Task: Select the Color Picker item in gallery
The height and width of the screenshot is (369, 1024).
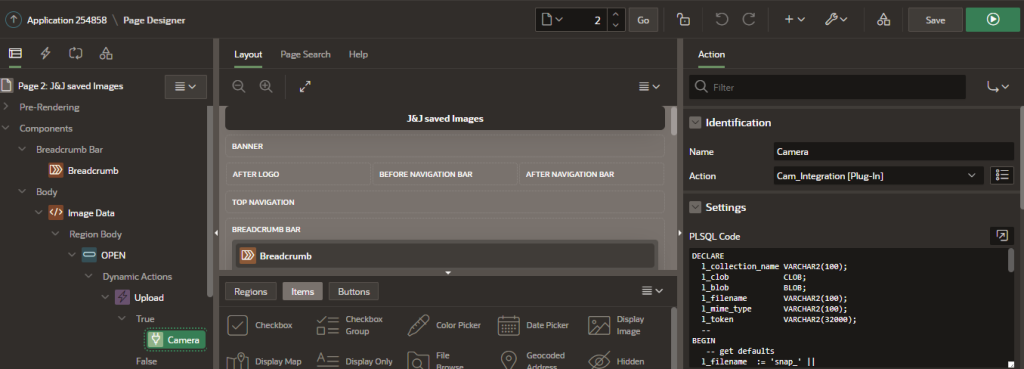Action: coord(444,325)
